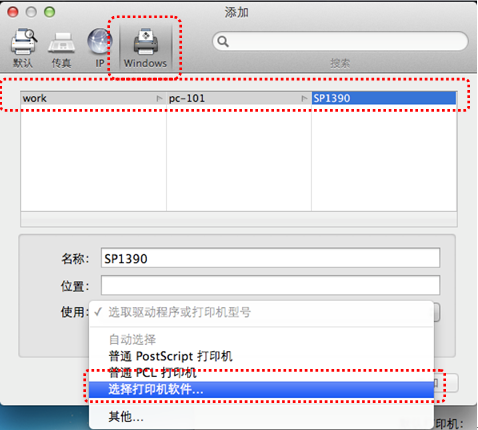Click the red close window button
This screenshot has height=430, width=478.
pos(13,12)
